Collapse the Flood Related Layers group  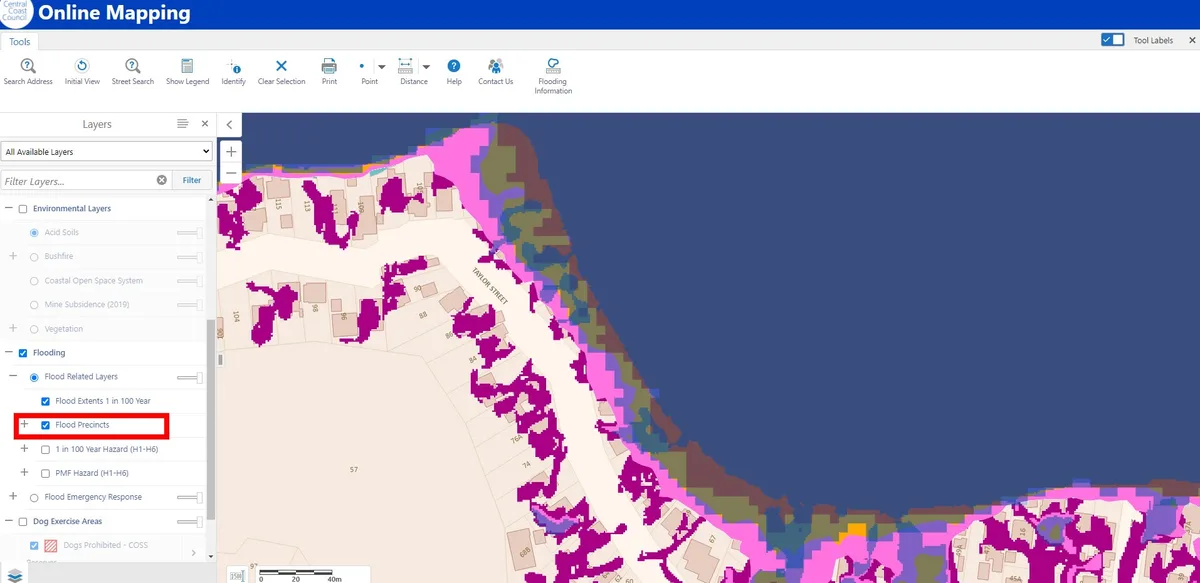tap(13, 377)
